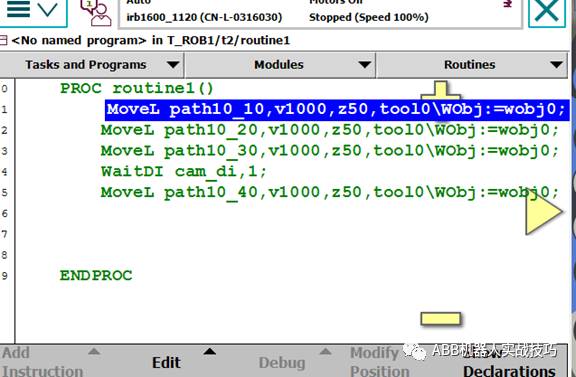Select the WaitDI cam_di,1 instruction
The image size is (576, 377).
tap(184, 172)
